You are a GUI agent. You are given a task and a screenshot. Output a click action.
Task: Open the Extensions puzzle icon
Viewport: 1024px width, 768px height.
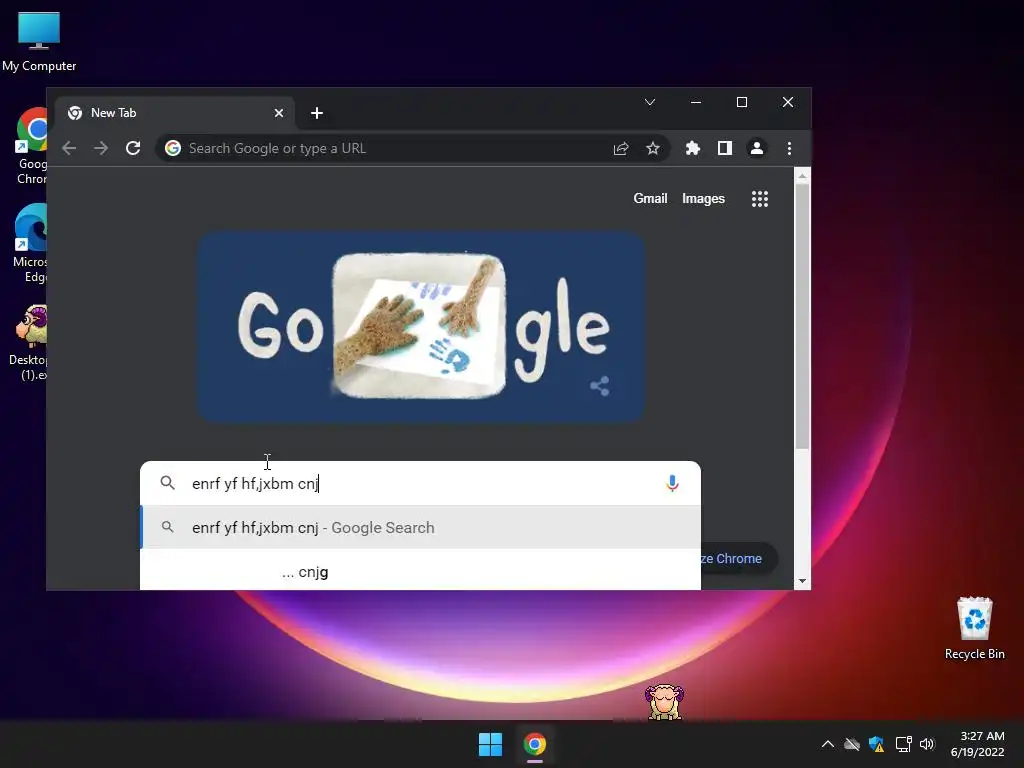click(x=692, y=148)
